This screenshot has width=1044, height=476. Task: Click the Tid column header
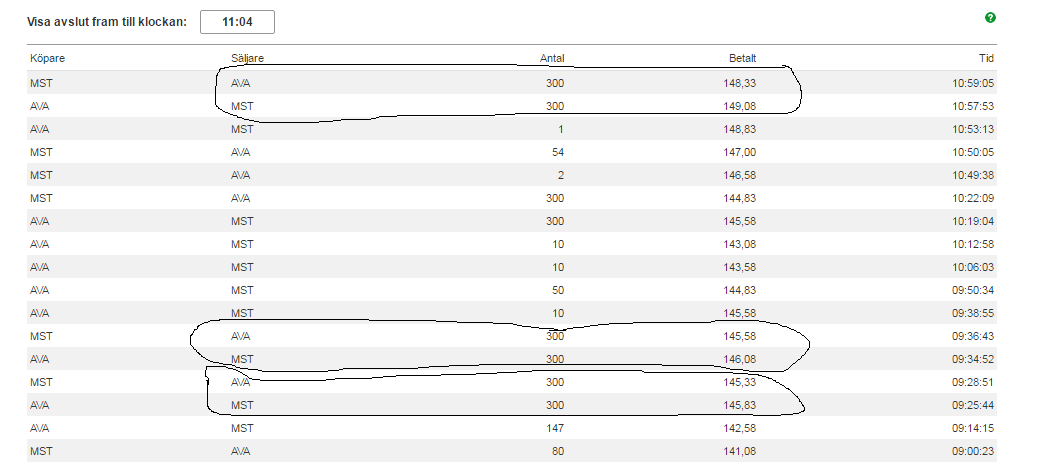987,59
